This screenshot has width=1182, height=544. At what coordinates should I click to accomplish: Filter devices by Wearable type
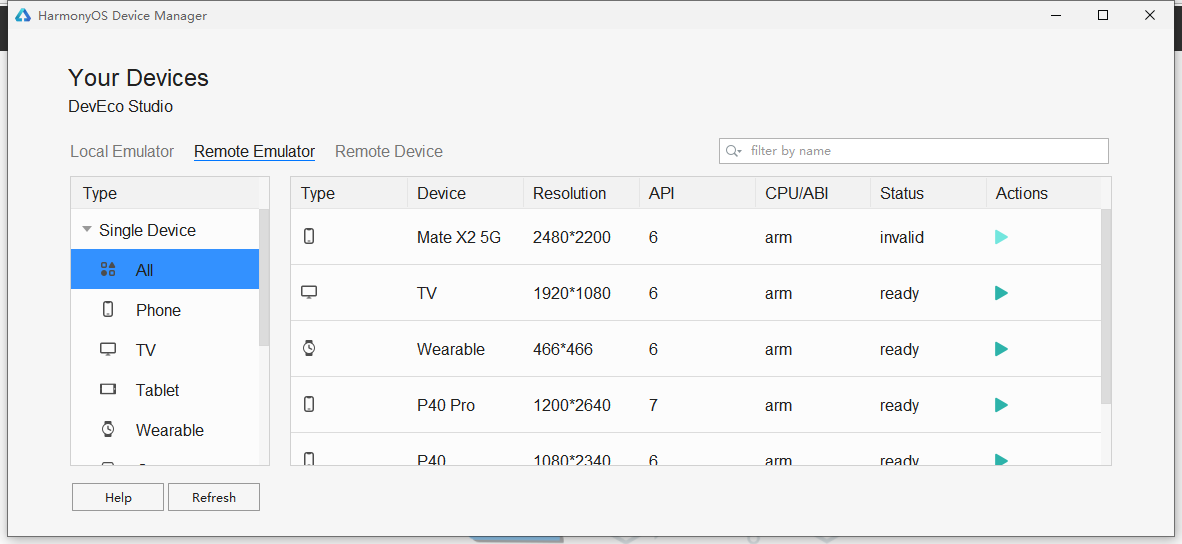165,429
